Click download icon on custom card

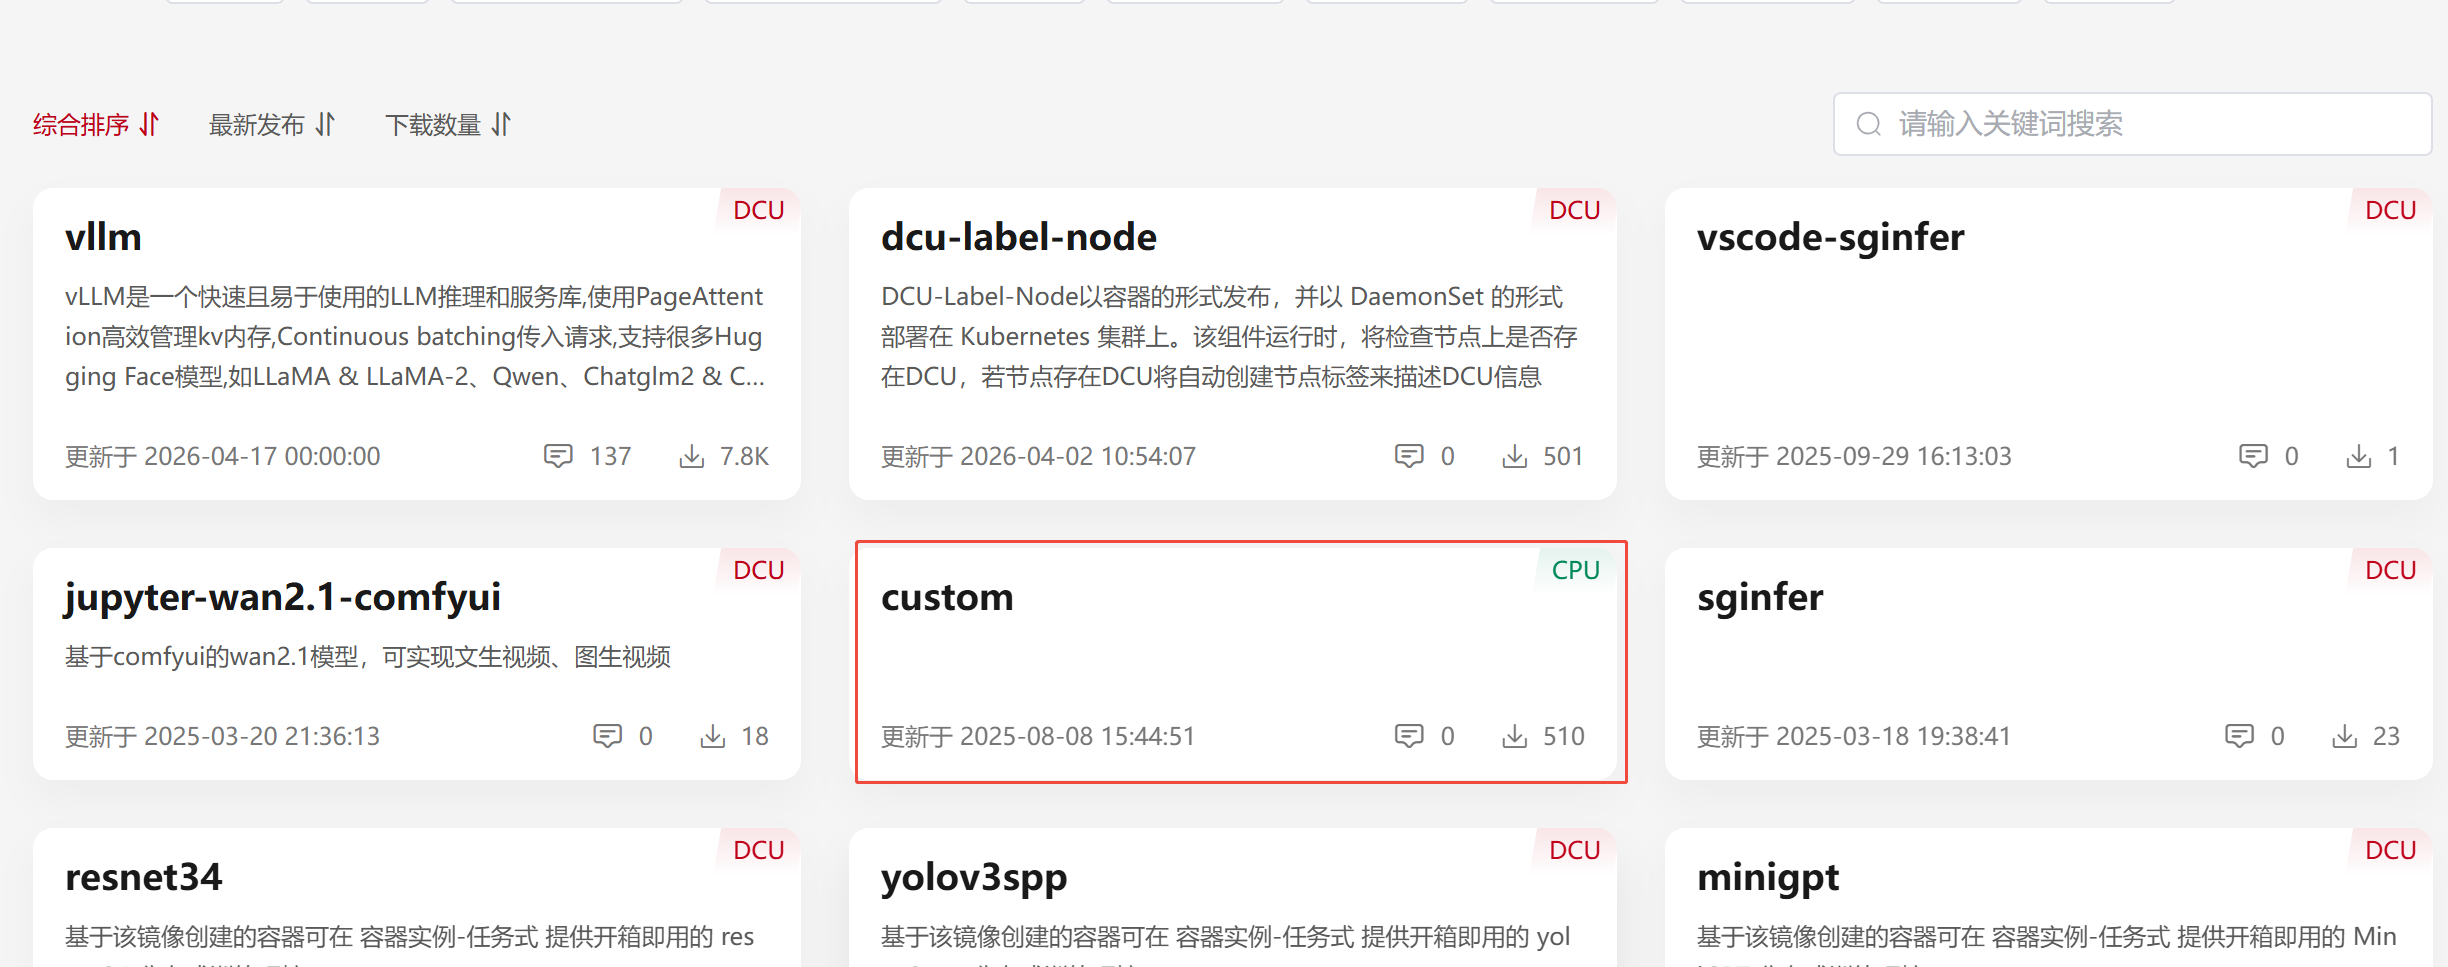[1515, 736]
